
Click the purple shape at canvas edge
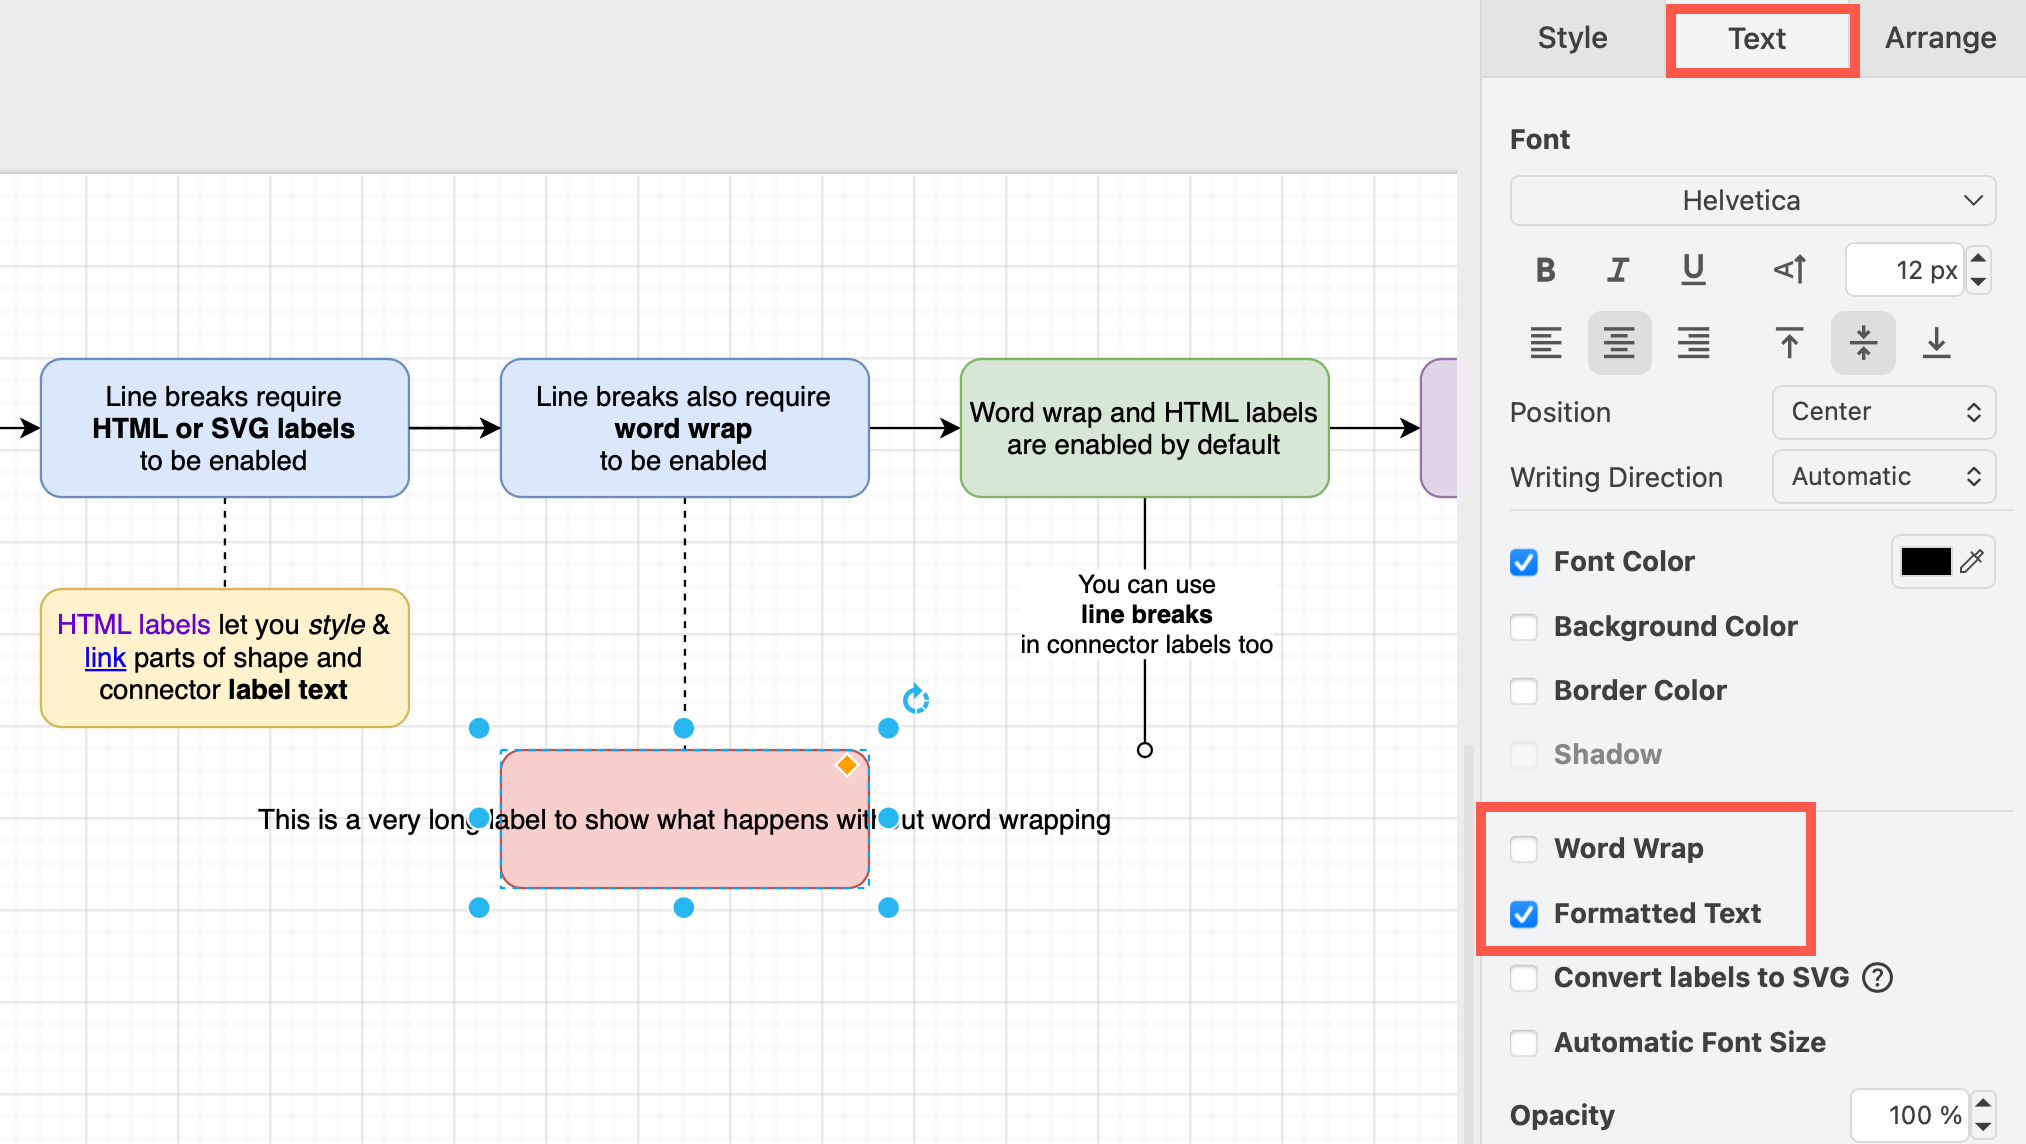(x=1439, y=428)
